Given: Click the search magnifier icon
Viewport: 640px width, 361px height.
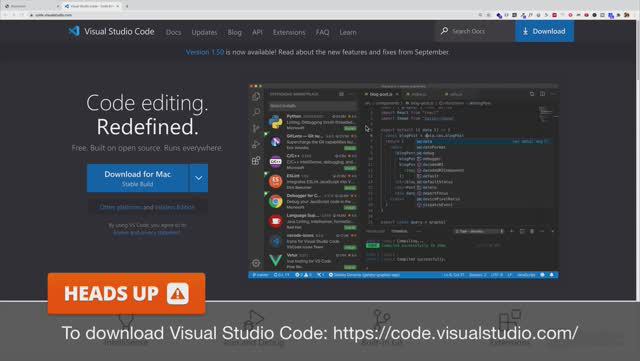Looking at the screenshot, I should (x=444, y=31).
